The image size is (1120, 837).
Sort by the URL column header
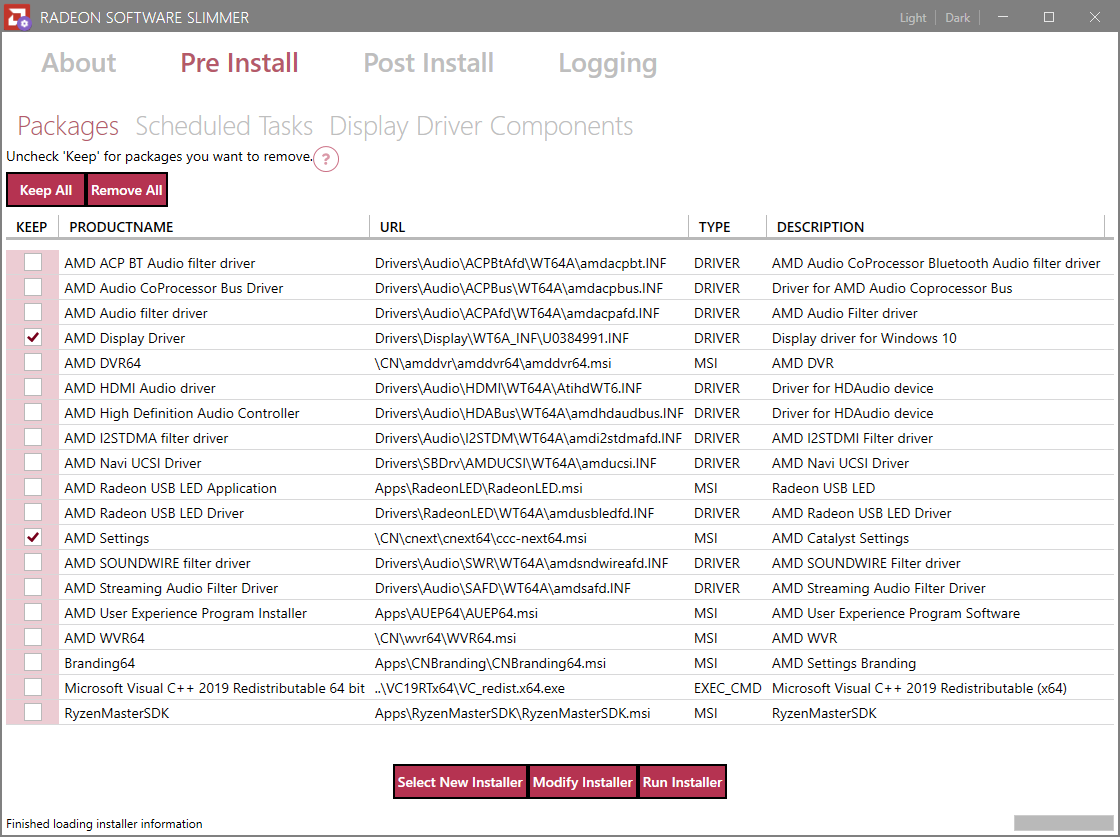pos(529,227)
